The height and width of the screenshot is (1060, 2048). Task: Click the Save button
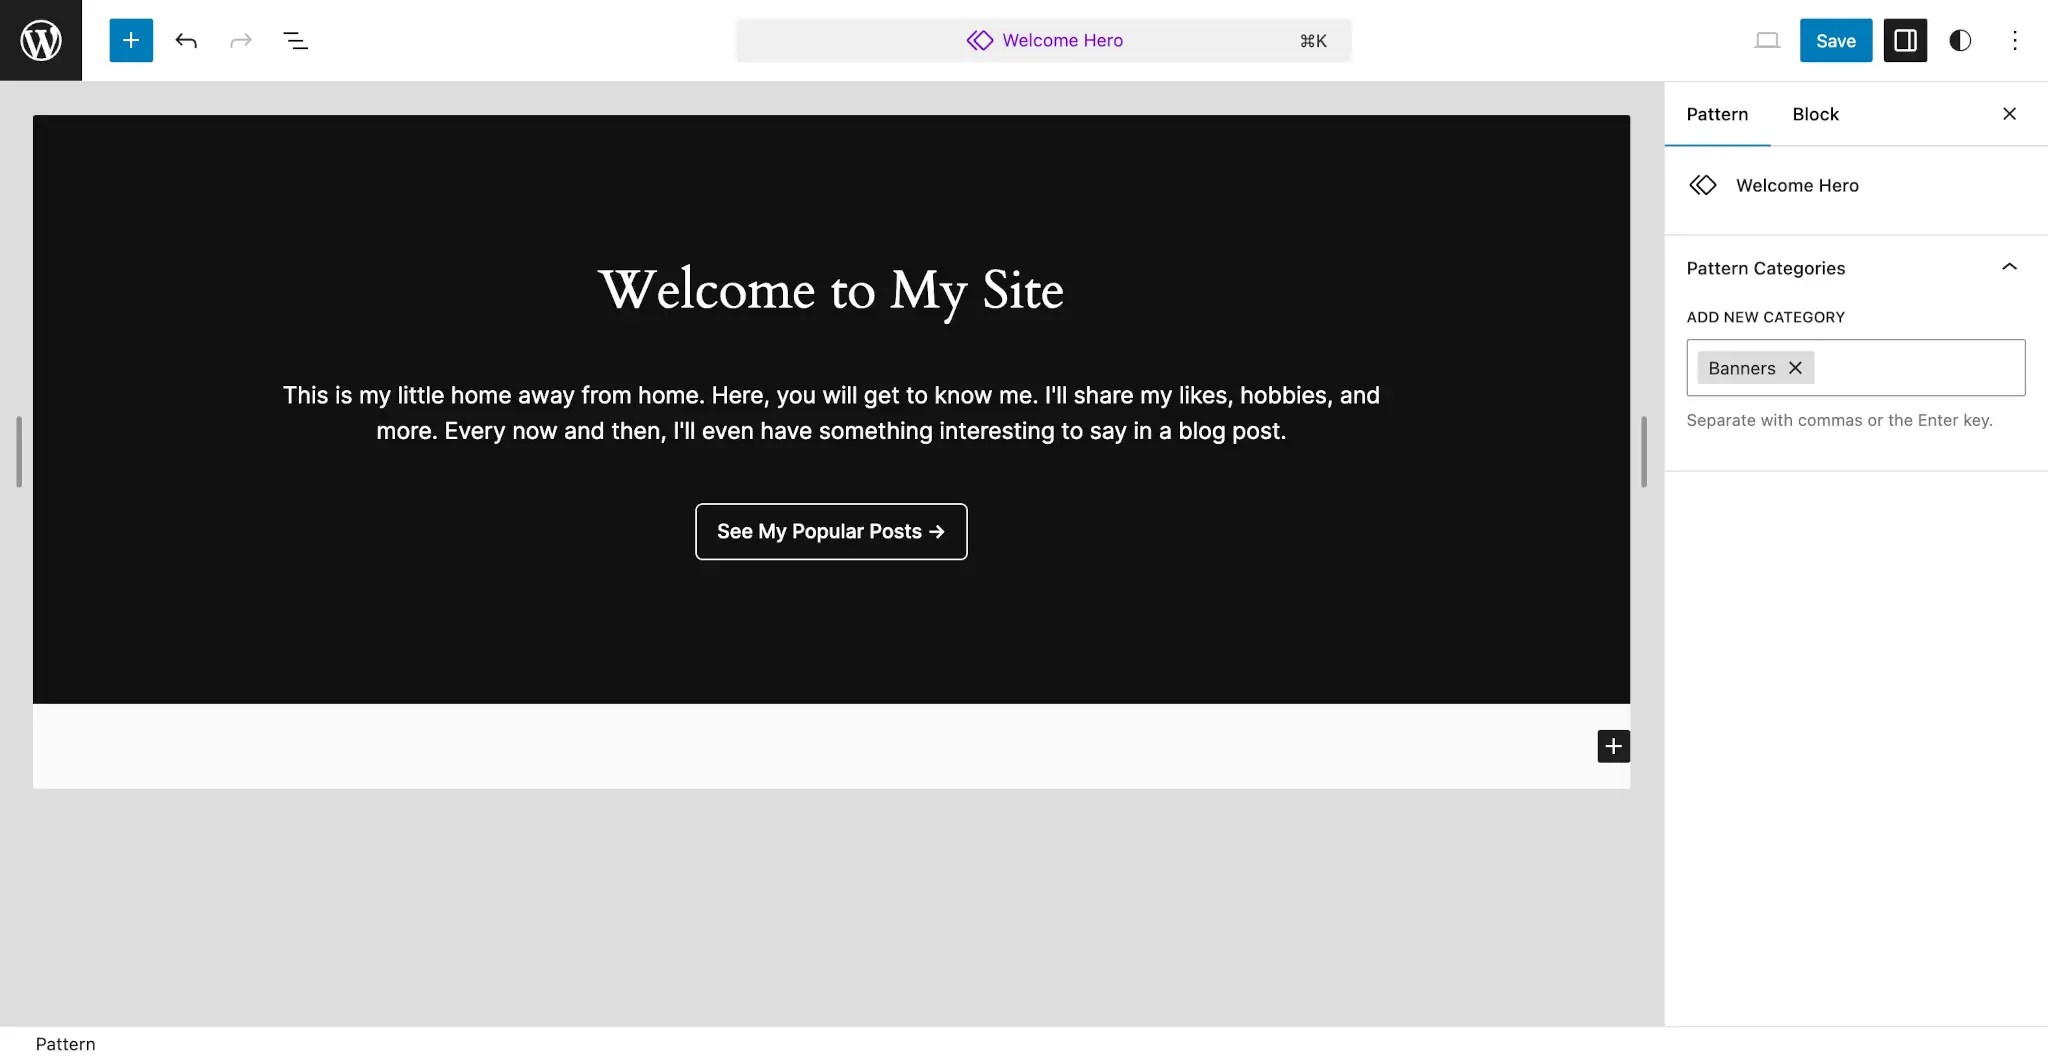pyautogui.click(x=1834, y=40)
